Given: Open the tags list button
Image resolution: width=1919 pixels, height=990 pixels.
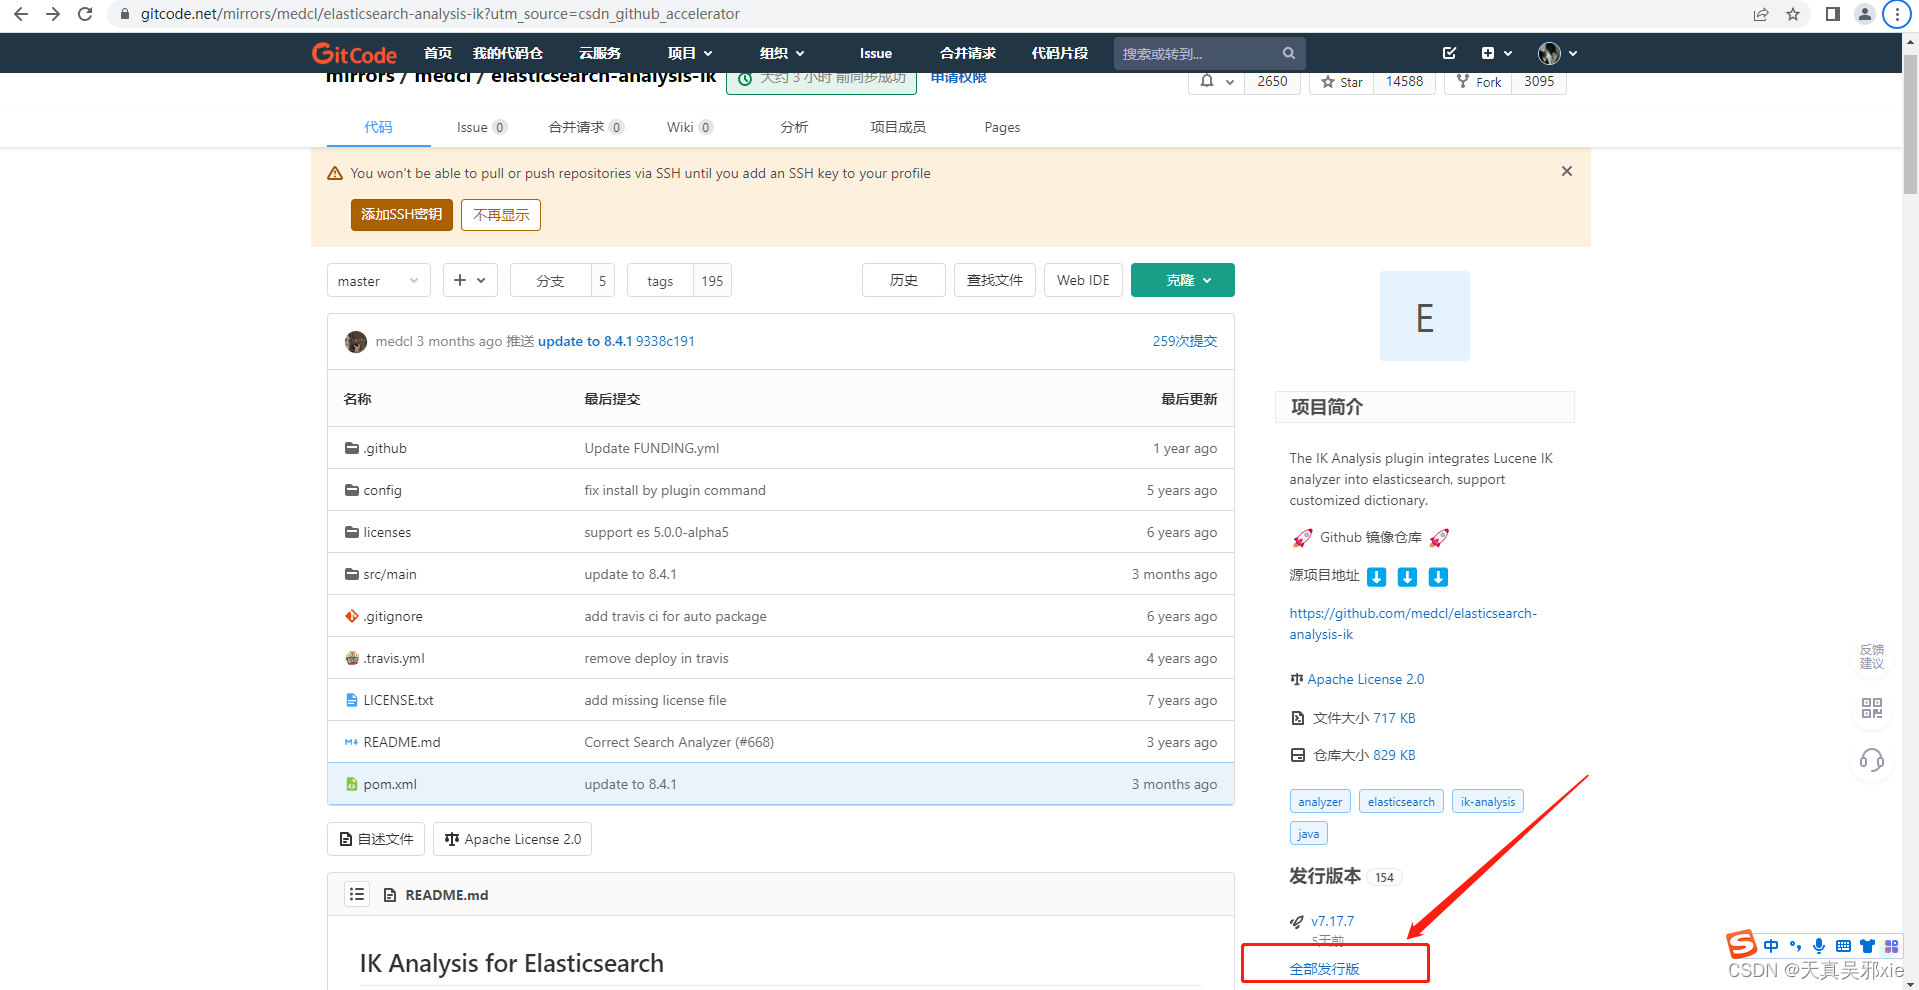Looking at the screenshot, I should 660,281.
